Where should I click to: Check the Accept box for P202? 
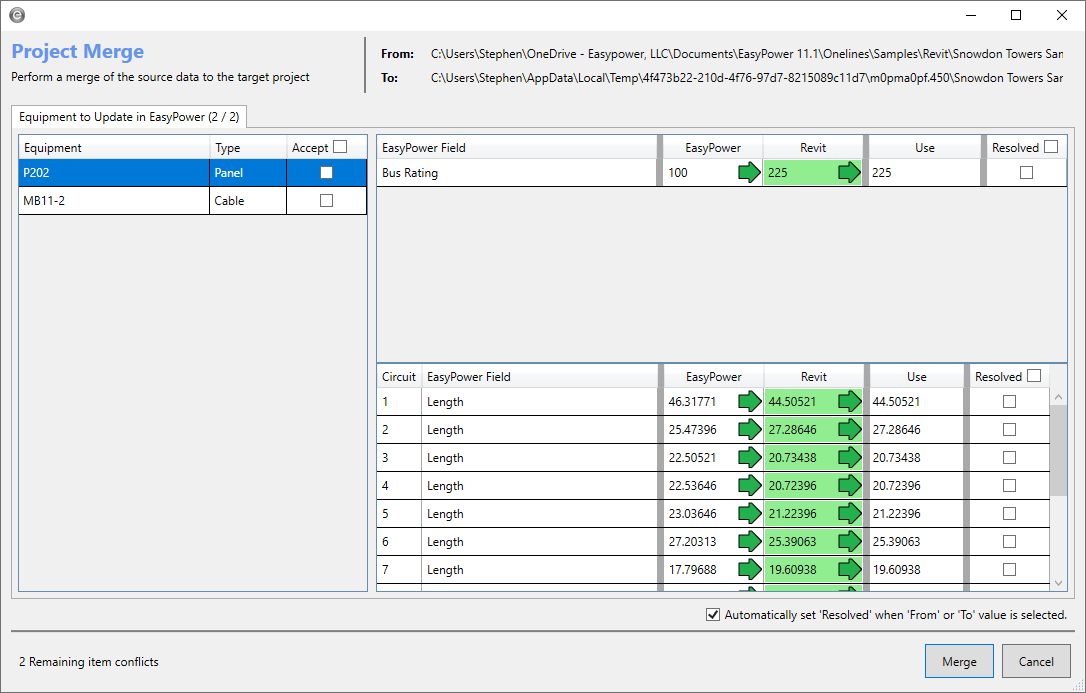point(326,173)
